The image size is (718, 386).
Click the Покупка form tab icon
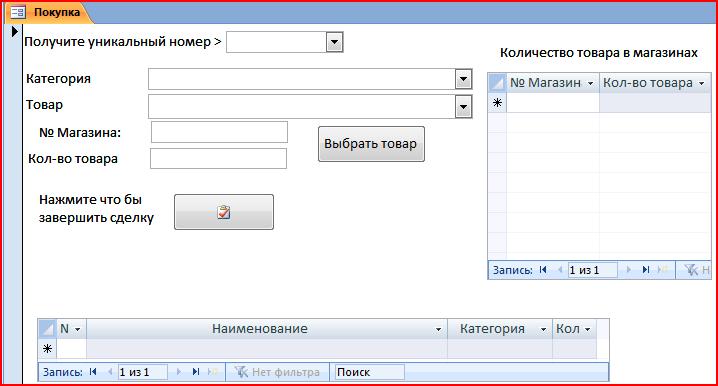[18, 12]
